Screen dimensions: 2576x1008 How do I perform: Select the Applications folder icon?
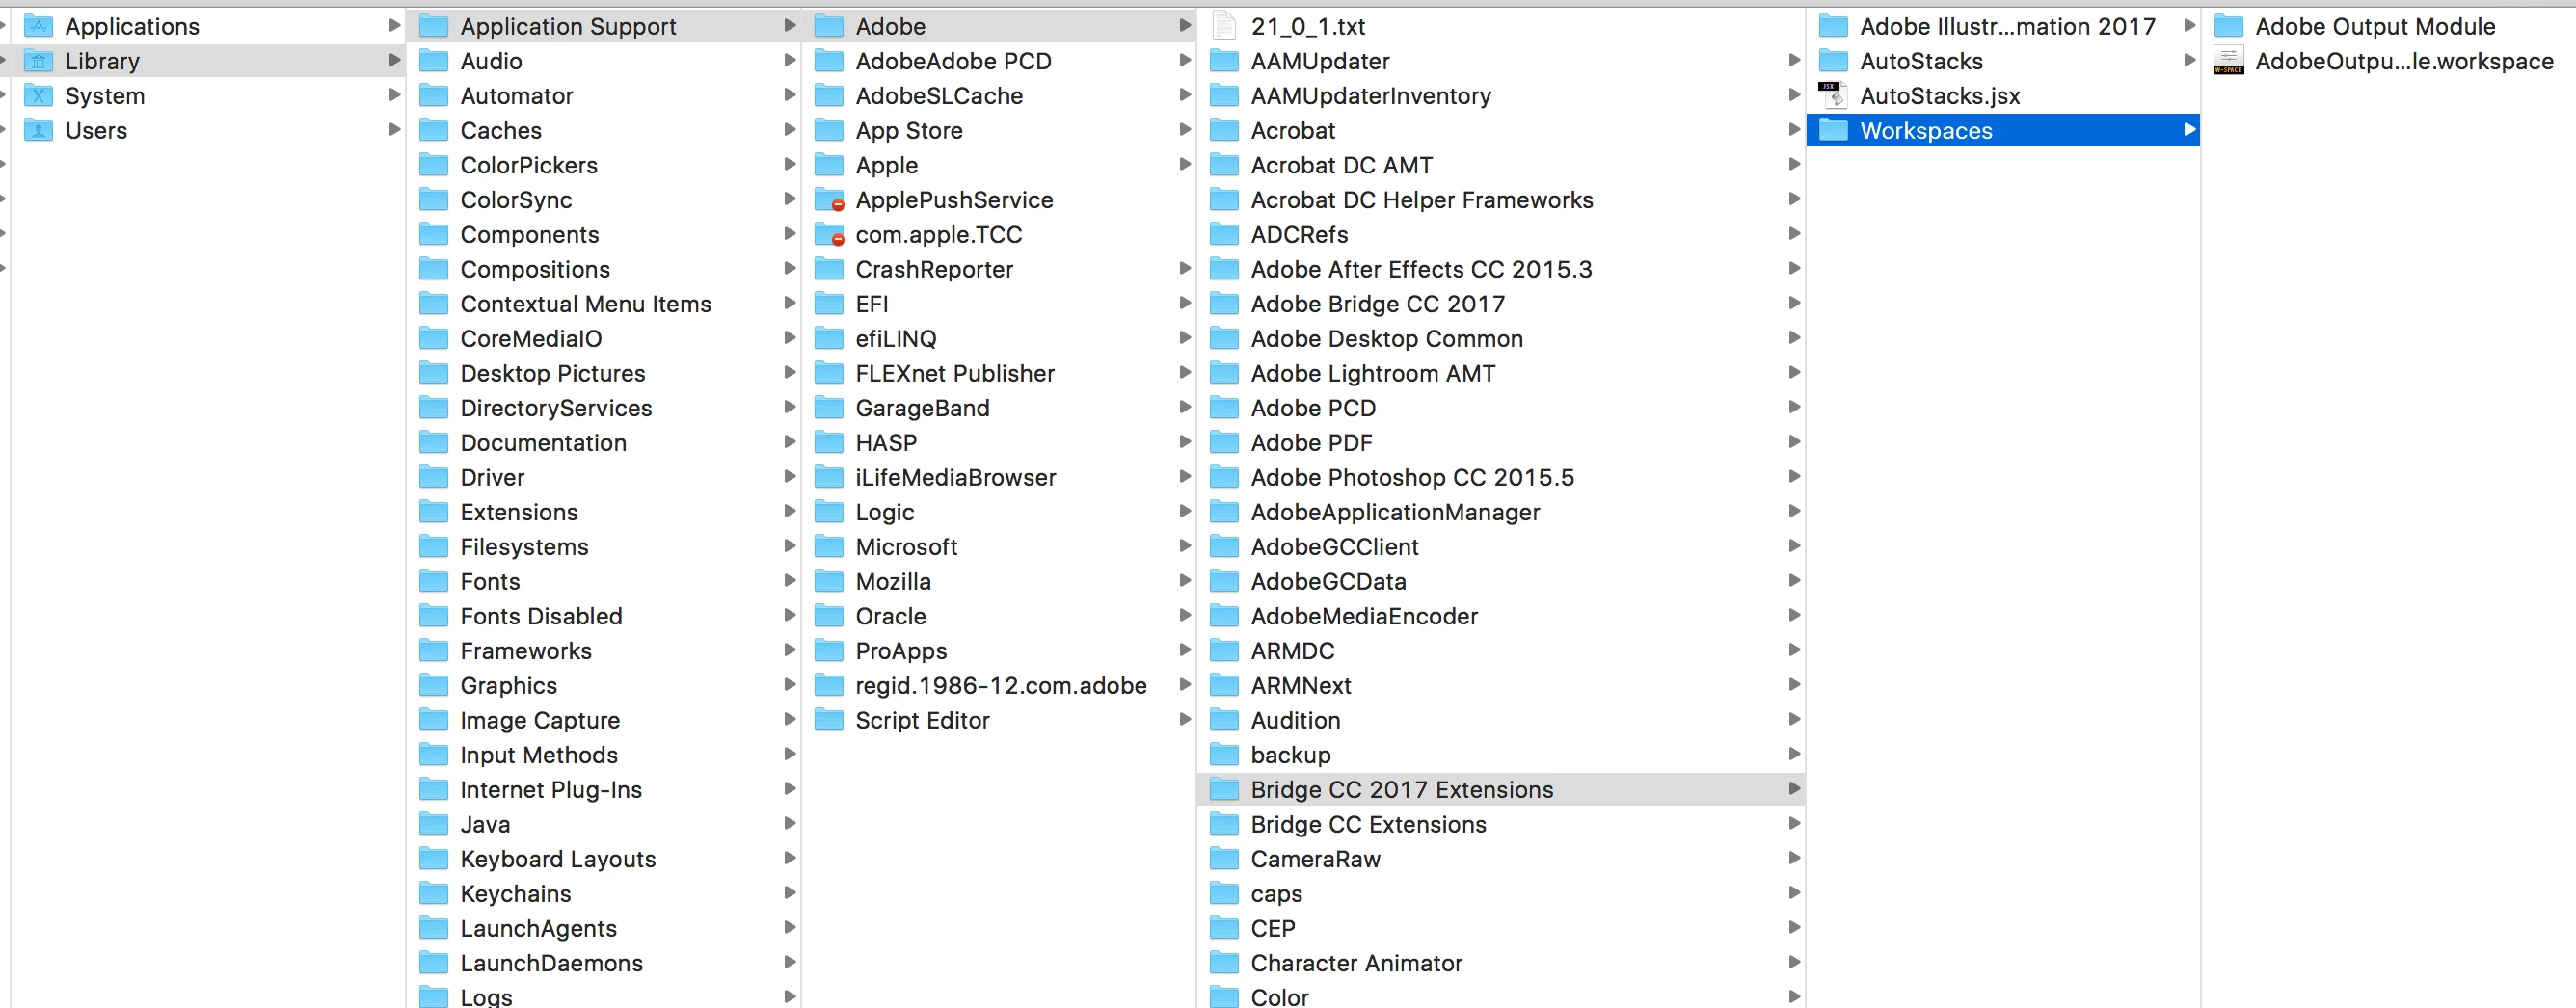(x=38, y=26)
